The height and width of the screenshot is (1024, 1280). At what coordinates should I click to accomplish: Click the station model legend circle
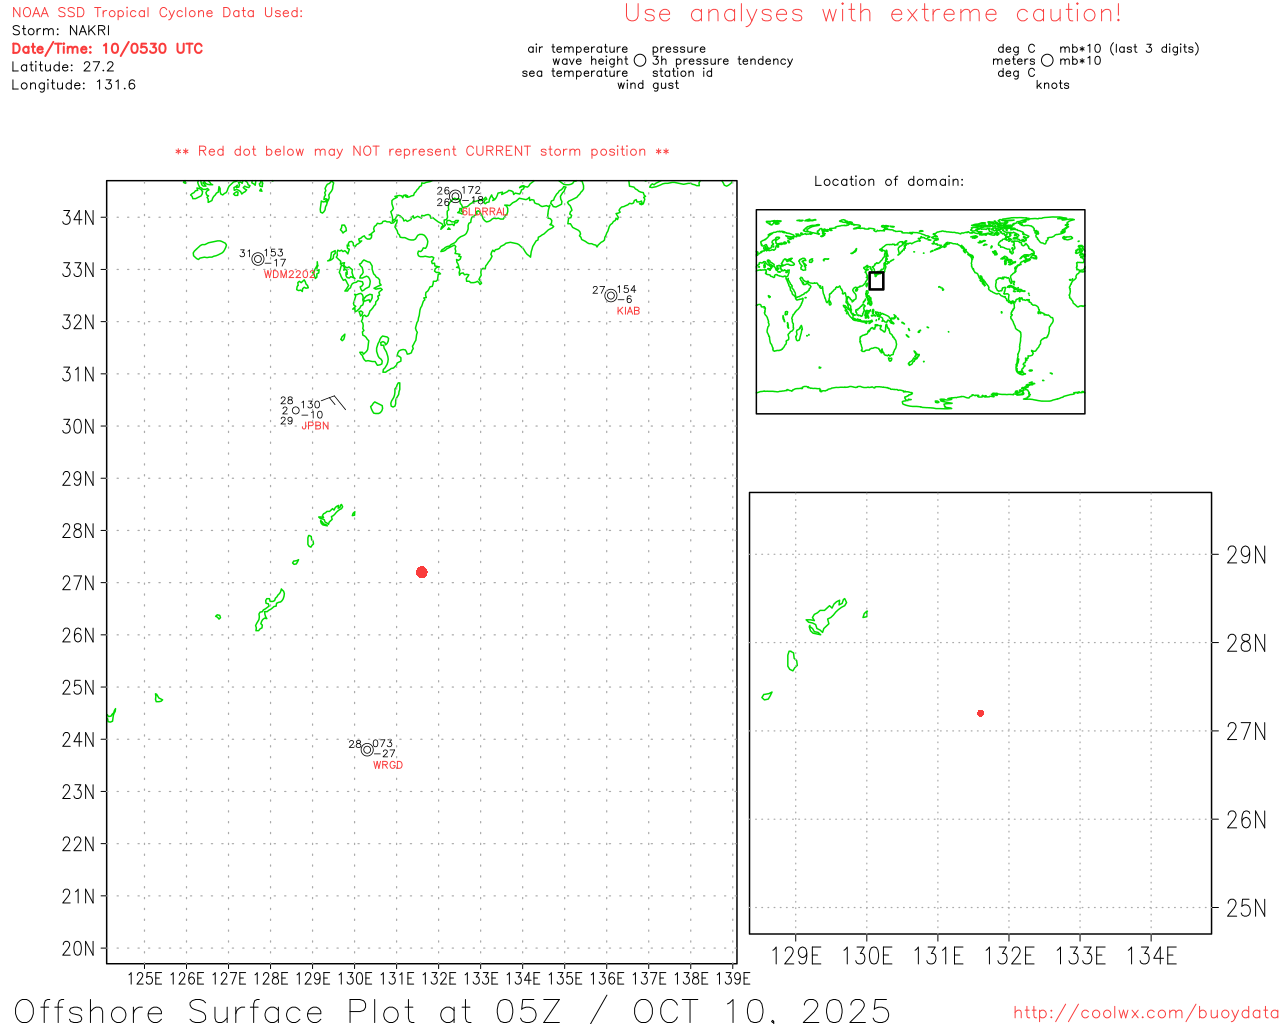coord(640,61)
